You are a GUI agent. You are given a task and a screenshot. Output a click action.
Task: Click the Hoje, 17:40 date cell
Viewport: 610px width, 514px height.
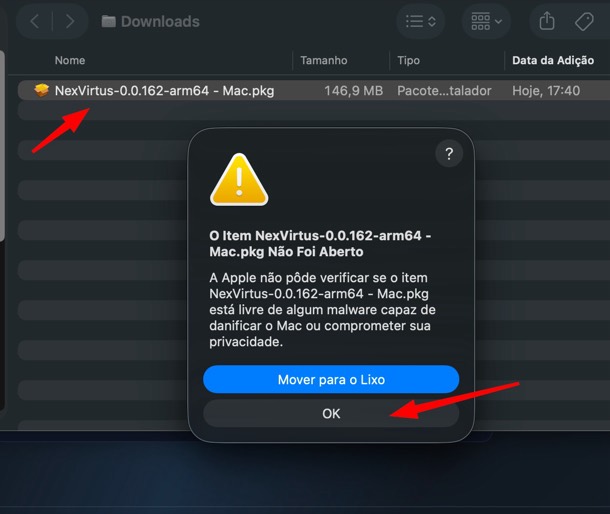tap(546, 91)
